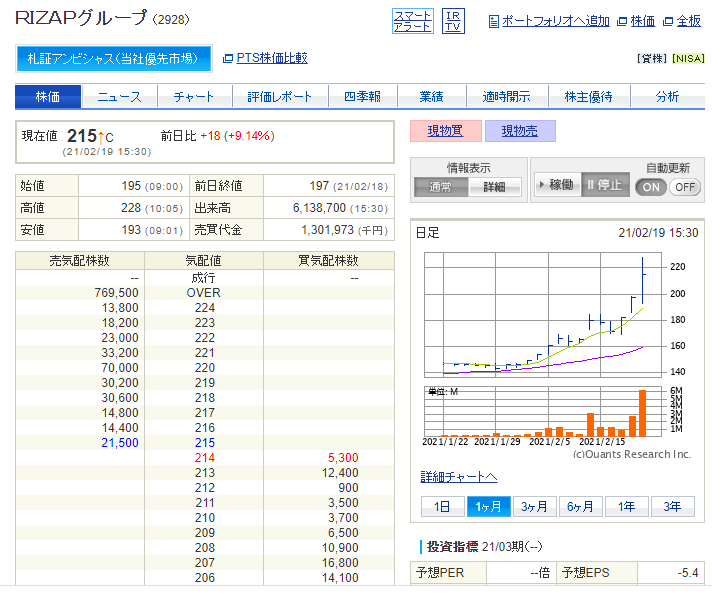Click the 日足 price chart
Image resolution: width=712 pixels, height=609 pixels.
pyautogui.click(x=543, y=315)
